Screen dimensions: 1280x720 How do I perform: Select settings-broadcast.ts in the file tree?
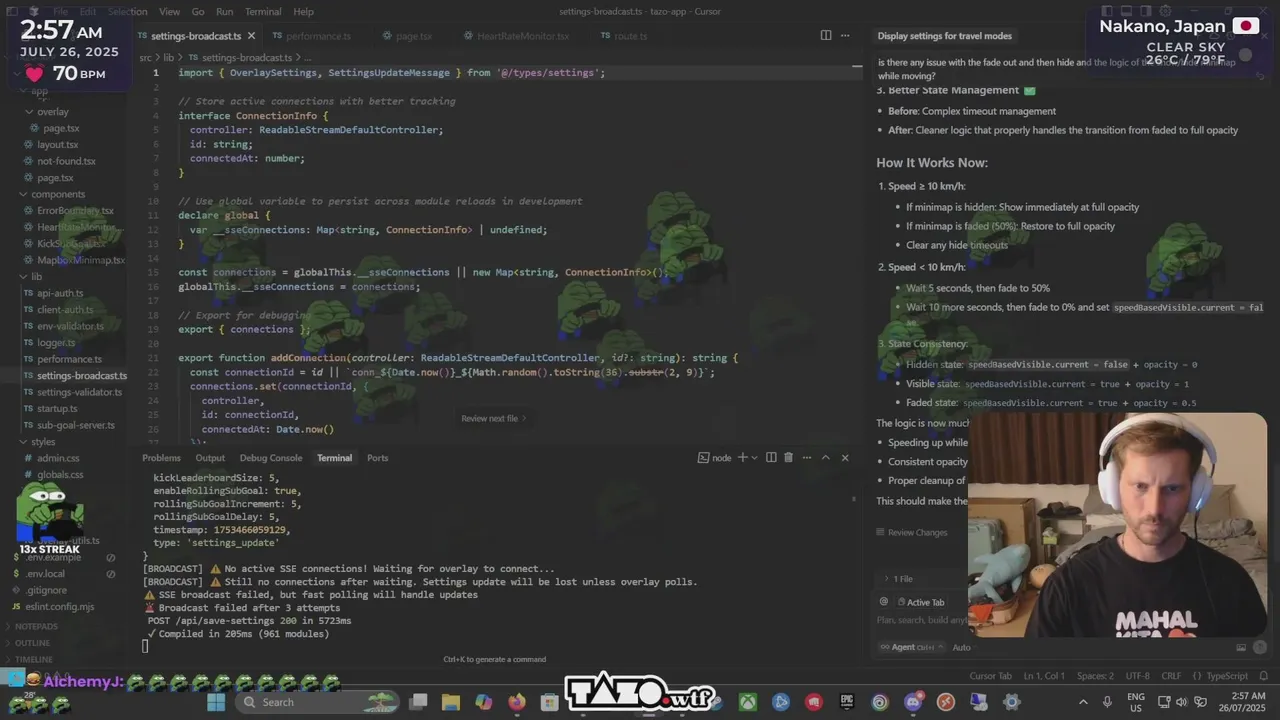pyautogui.click(x=81, y=376)
